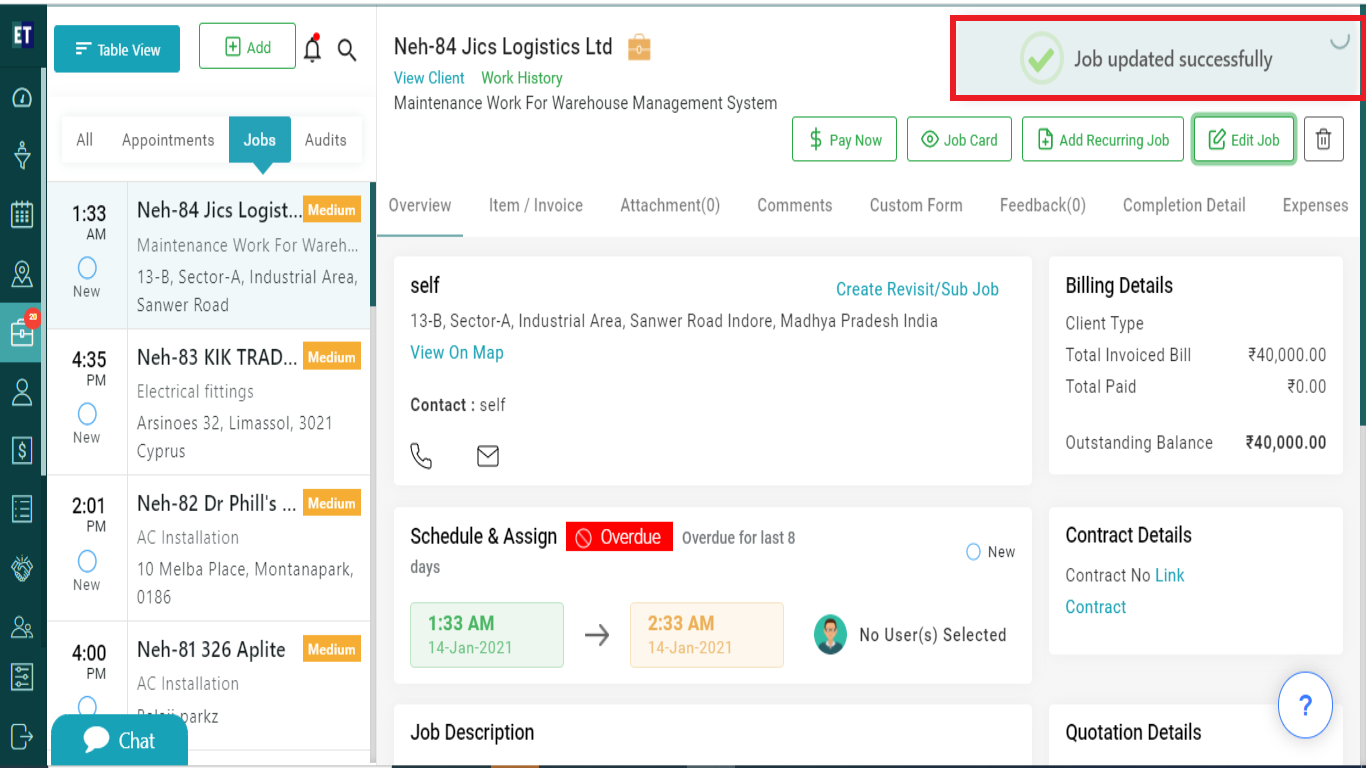Click Create Revisit/Sub Job link

(x=917, y=289)
